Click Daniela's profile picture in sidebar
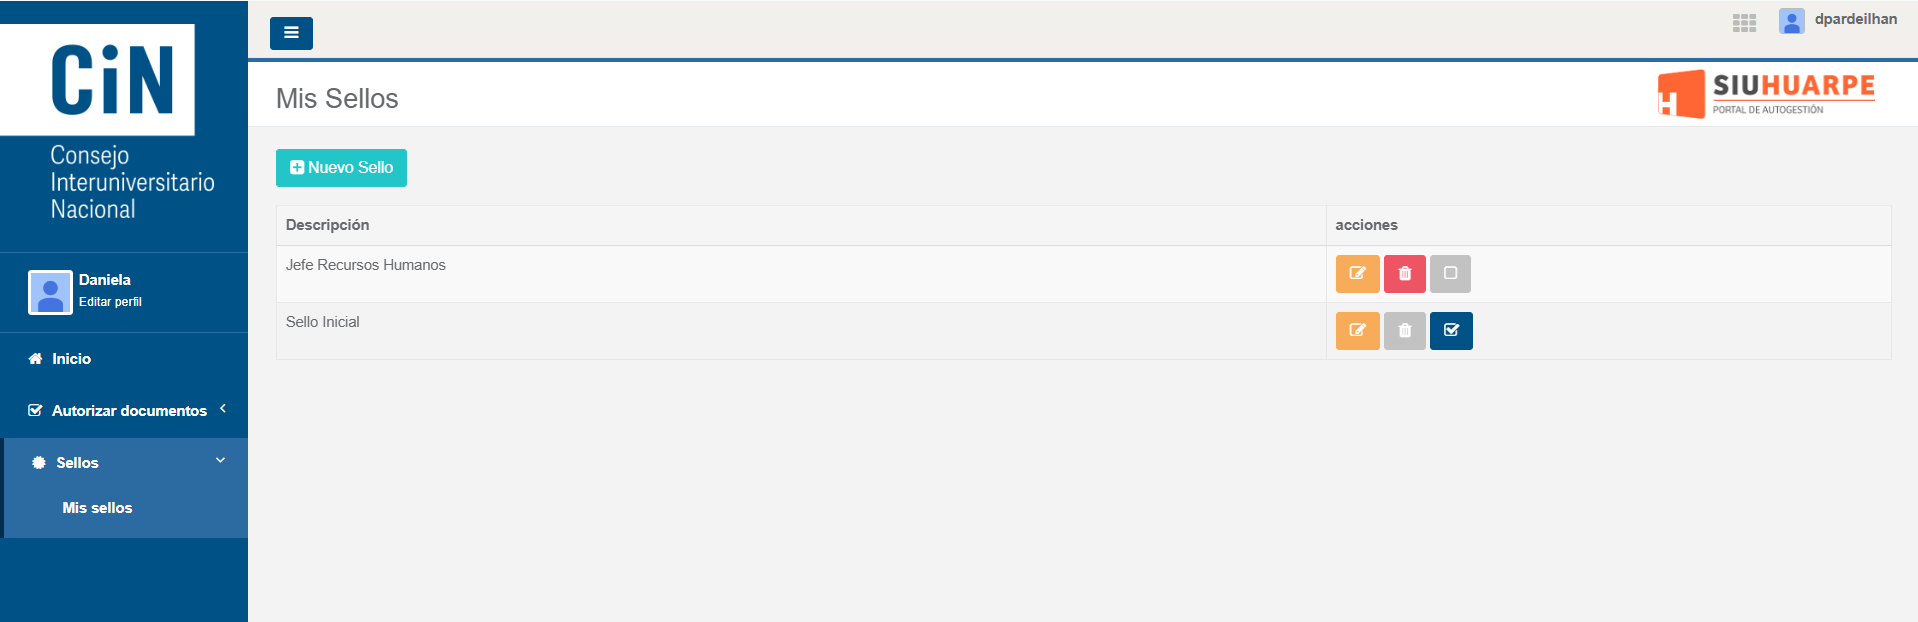 coord(50,292)
